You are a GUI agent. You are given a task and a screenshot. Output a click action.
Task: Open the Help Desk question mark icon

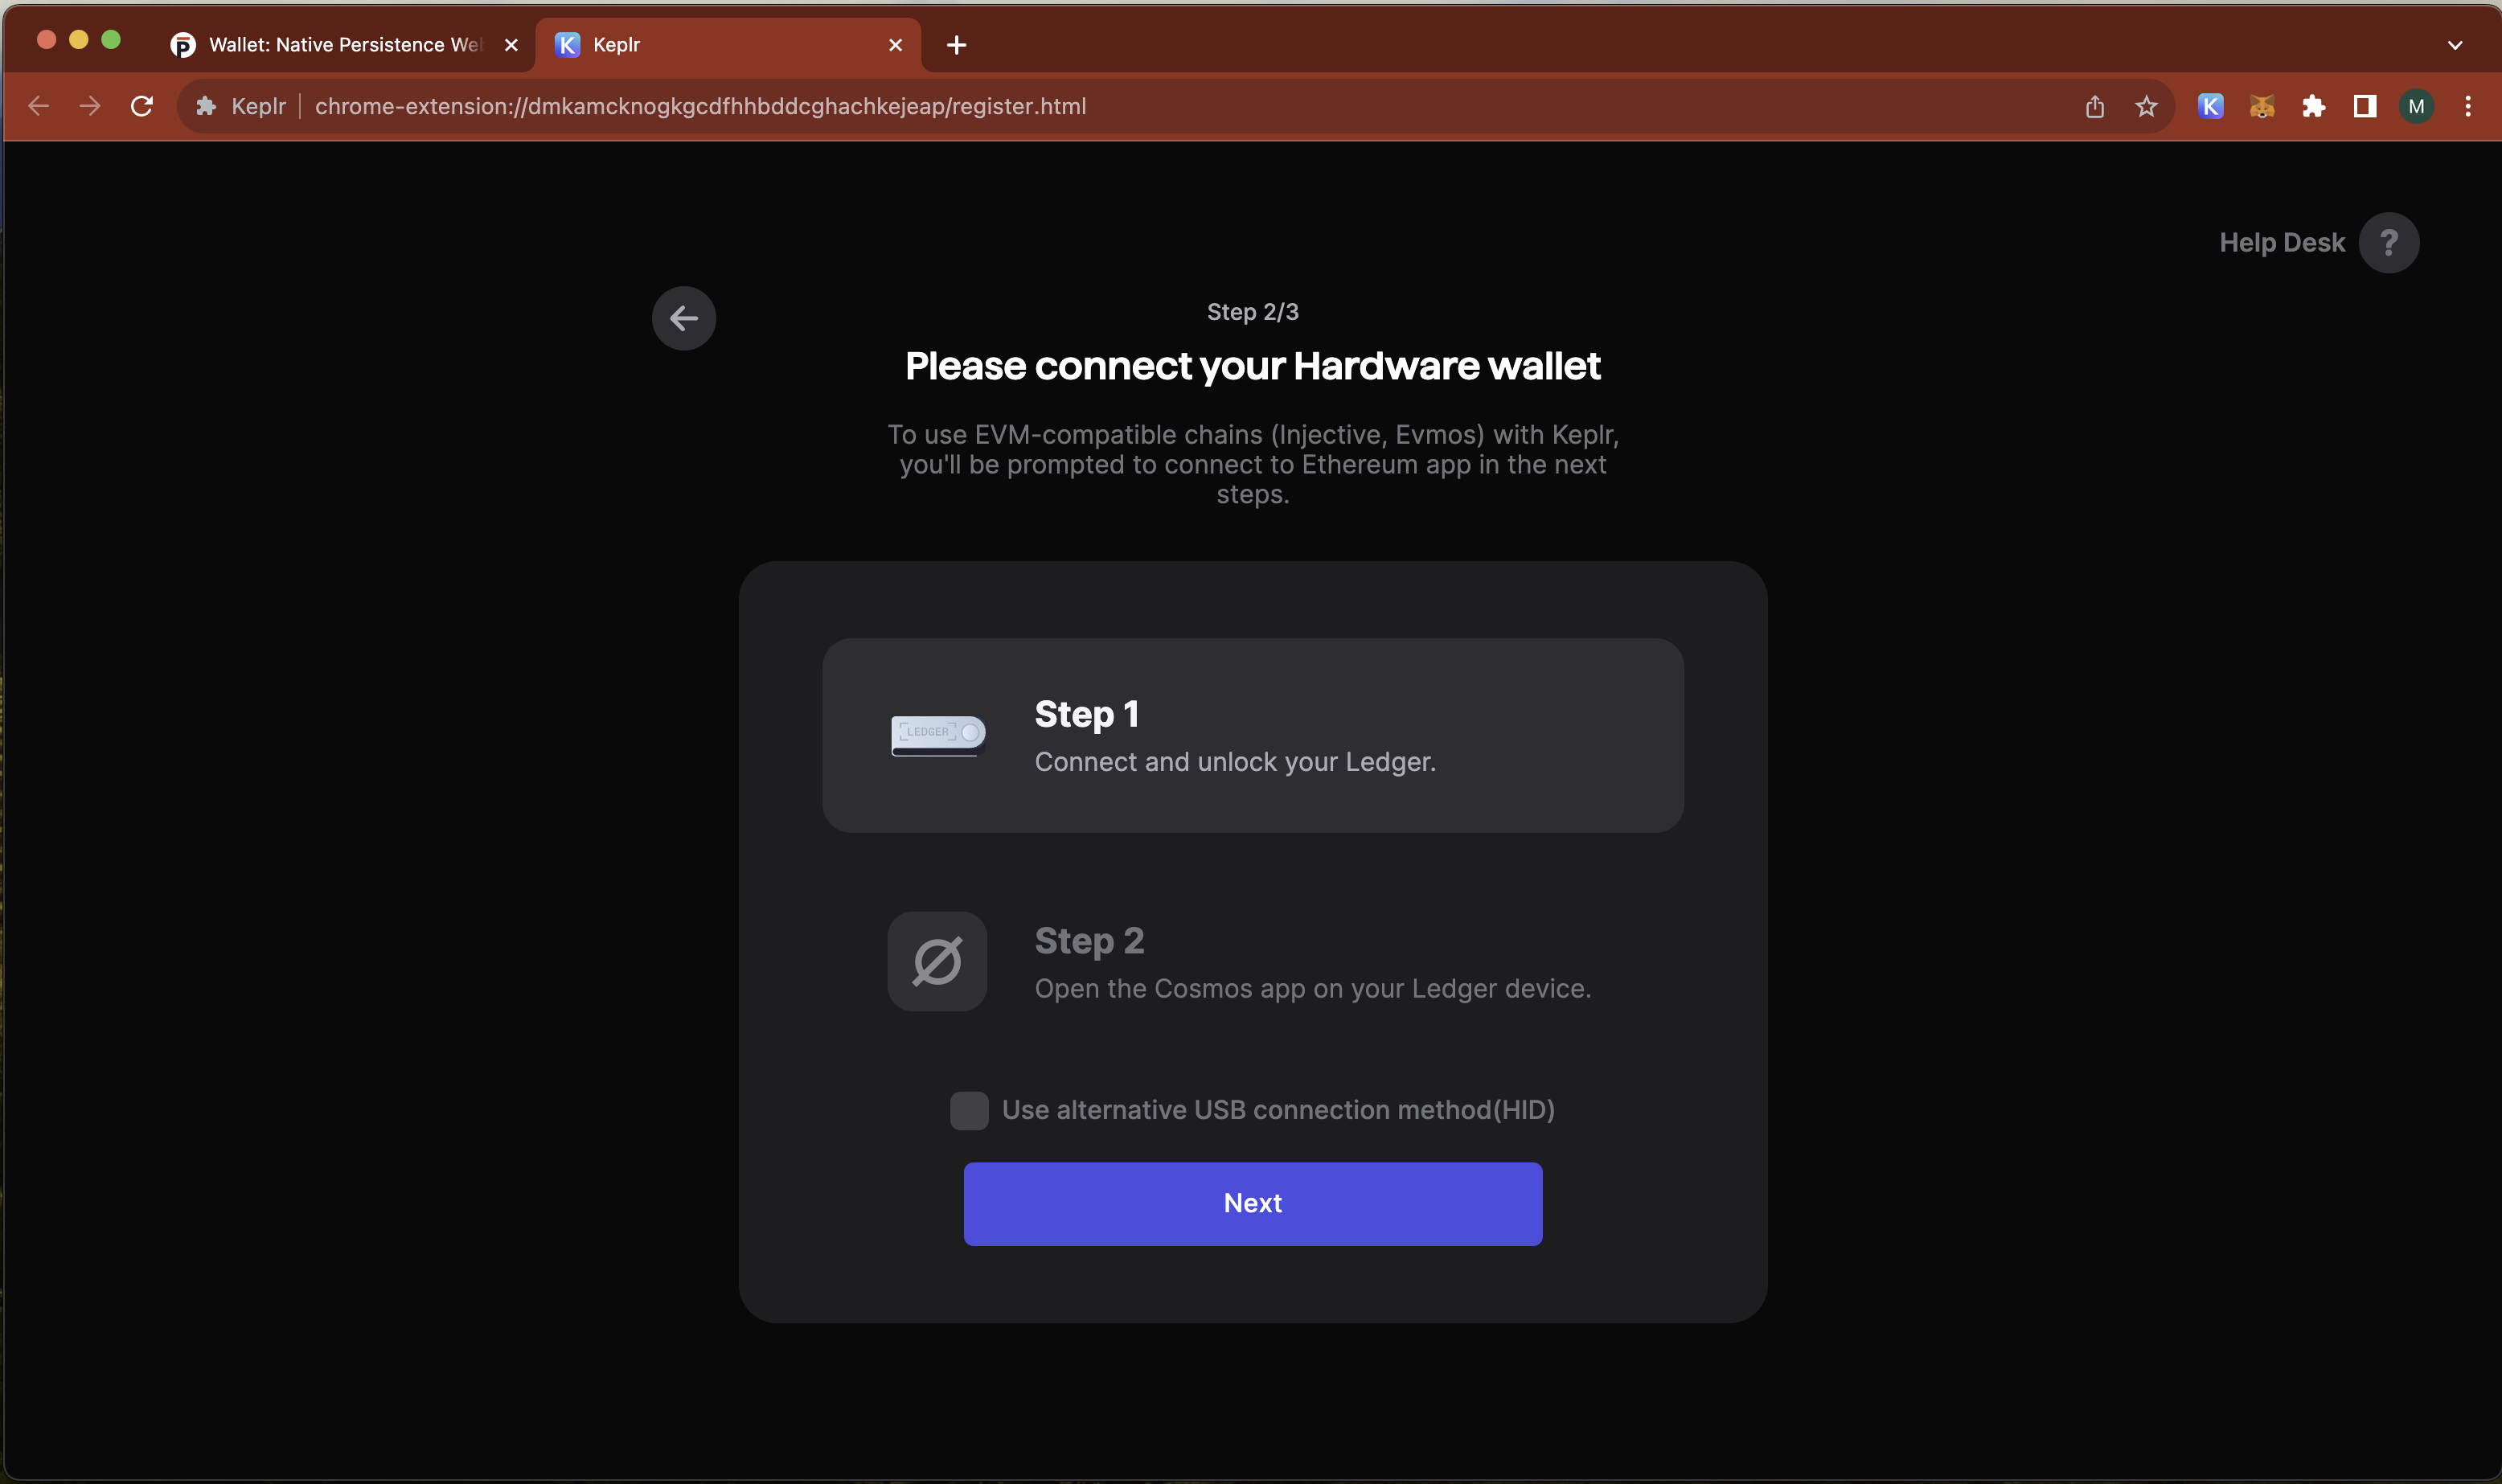[2388, 243]
